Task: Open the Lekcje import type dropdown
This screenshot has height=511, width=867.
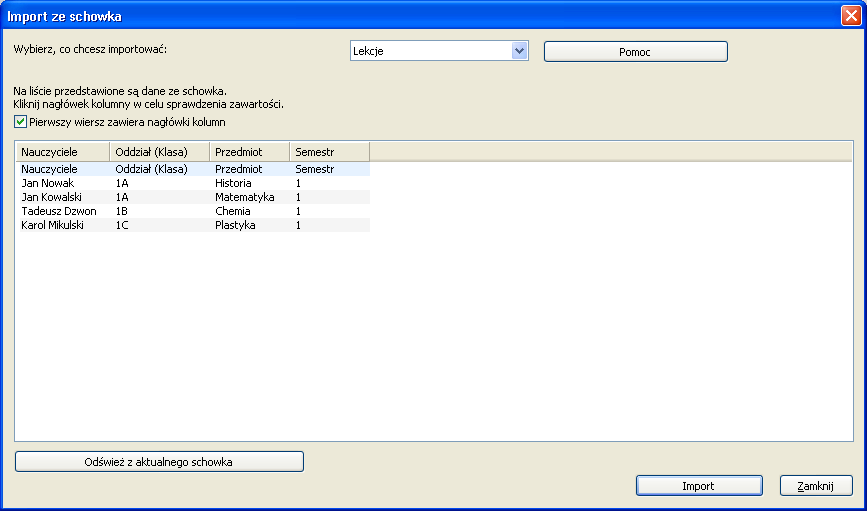Action: (519, 51)
